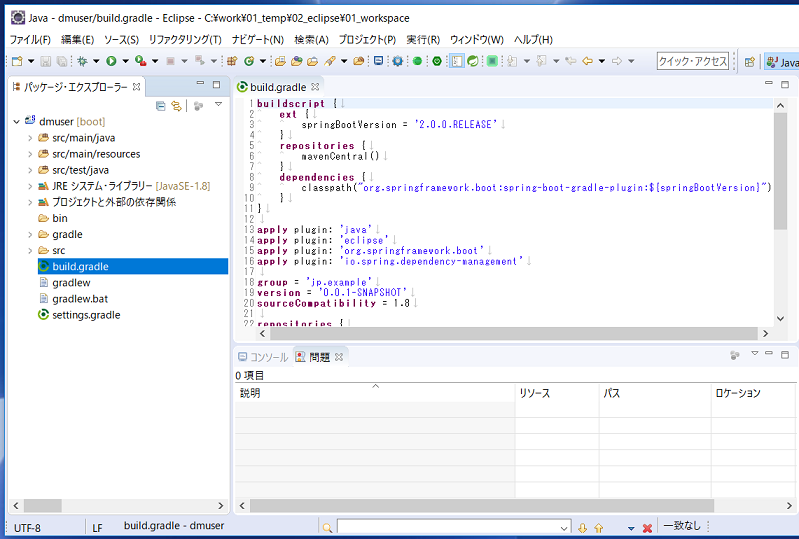Expand プロジェクトと外部の依存関係 node
The image size is (799, 539).
(x=30, y=202)
